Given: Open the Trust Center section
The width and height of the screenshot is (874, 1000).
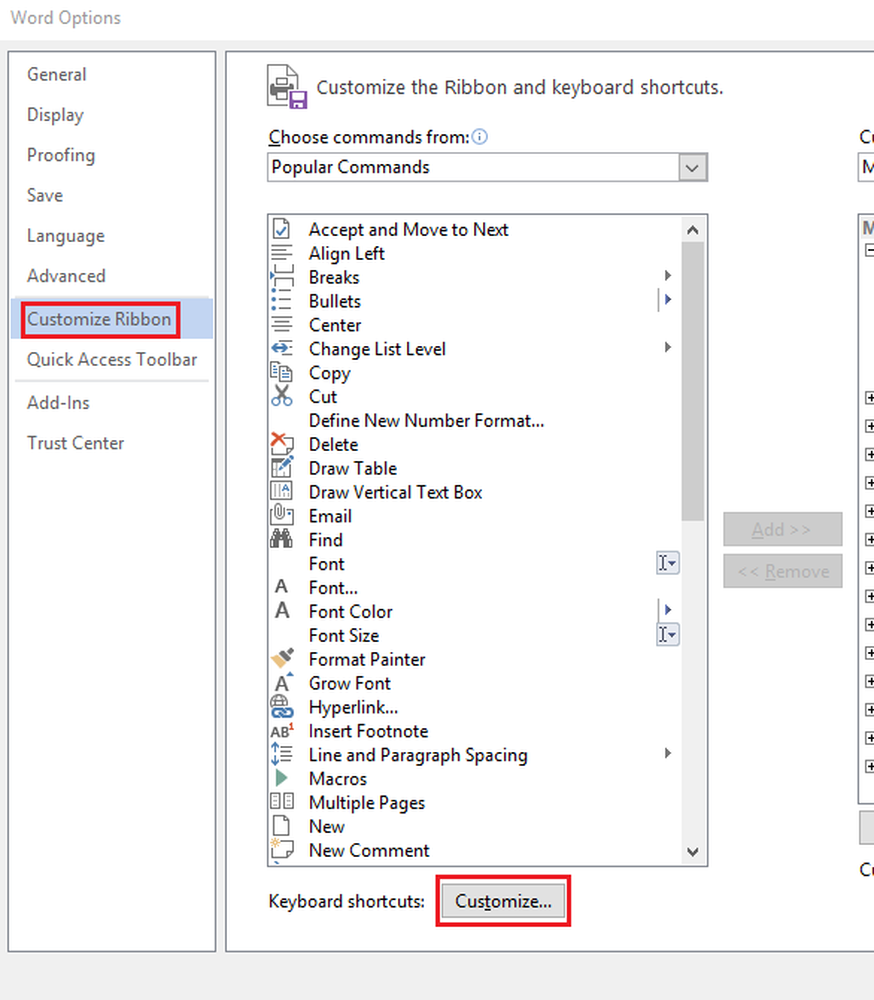Looking at the screenshot, I should (x=75, y=443).
